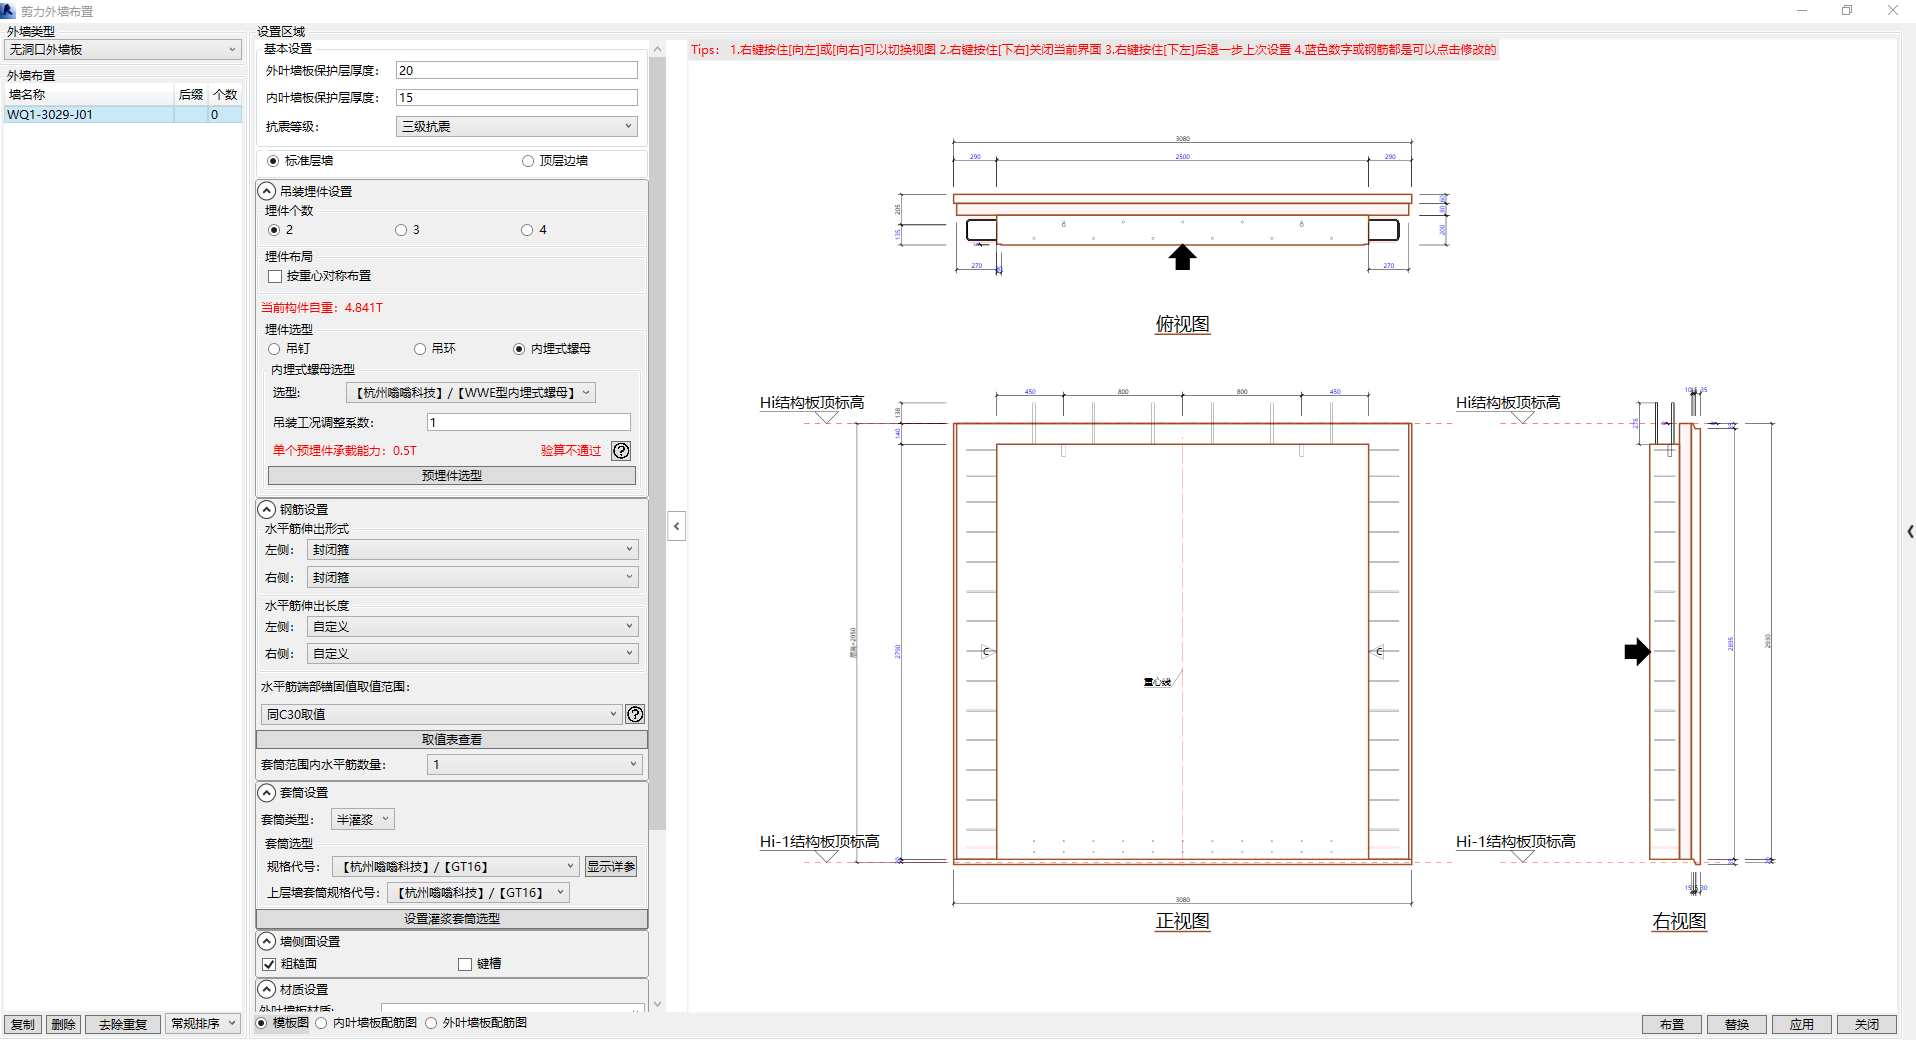Switch to 内叶墙板配筋图 view

[x=321, y=1023]
